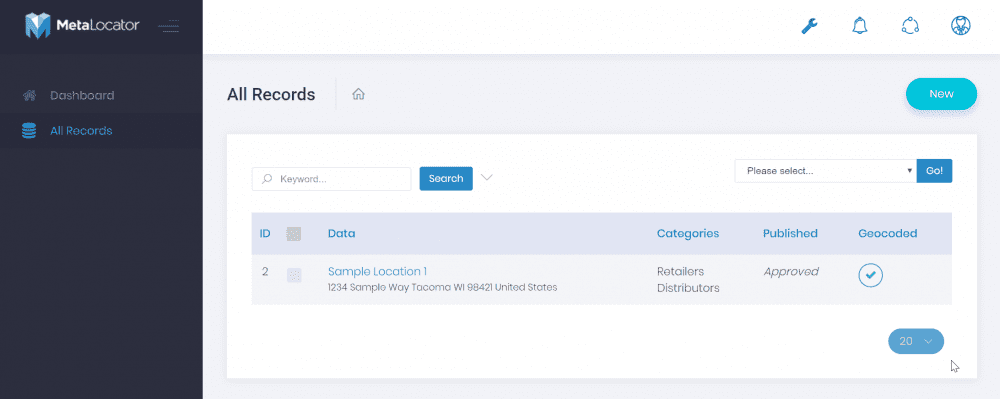The image size is (1000, 399).
Task: Expand advanced search chevron beside Search
Action: [487, 178]
